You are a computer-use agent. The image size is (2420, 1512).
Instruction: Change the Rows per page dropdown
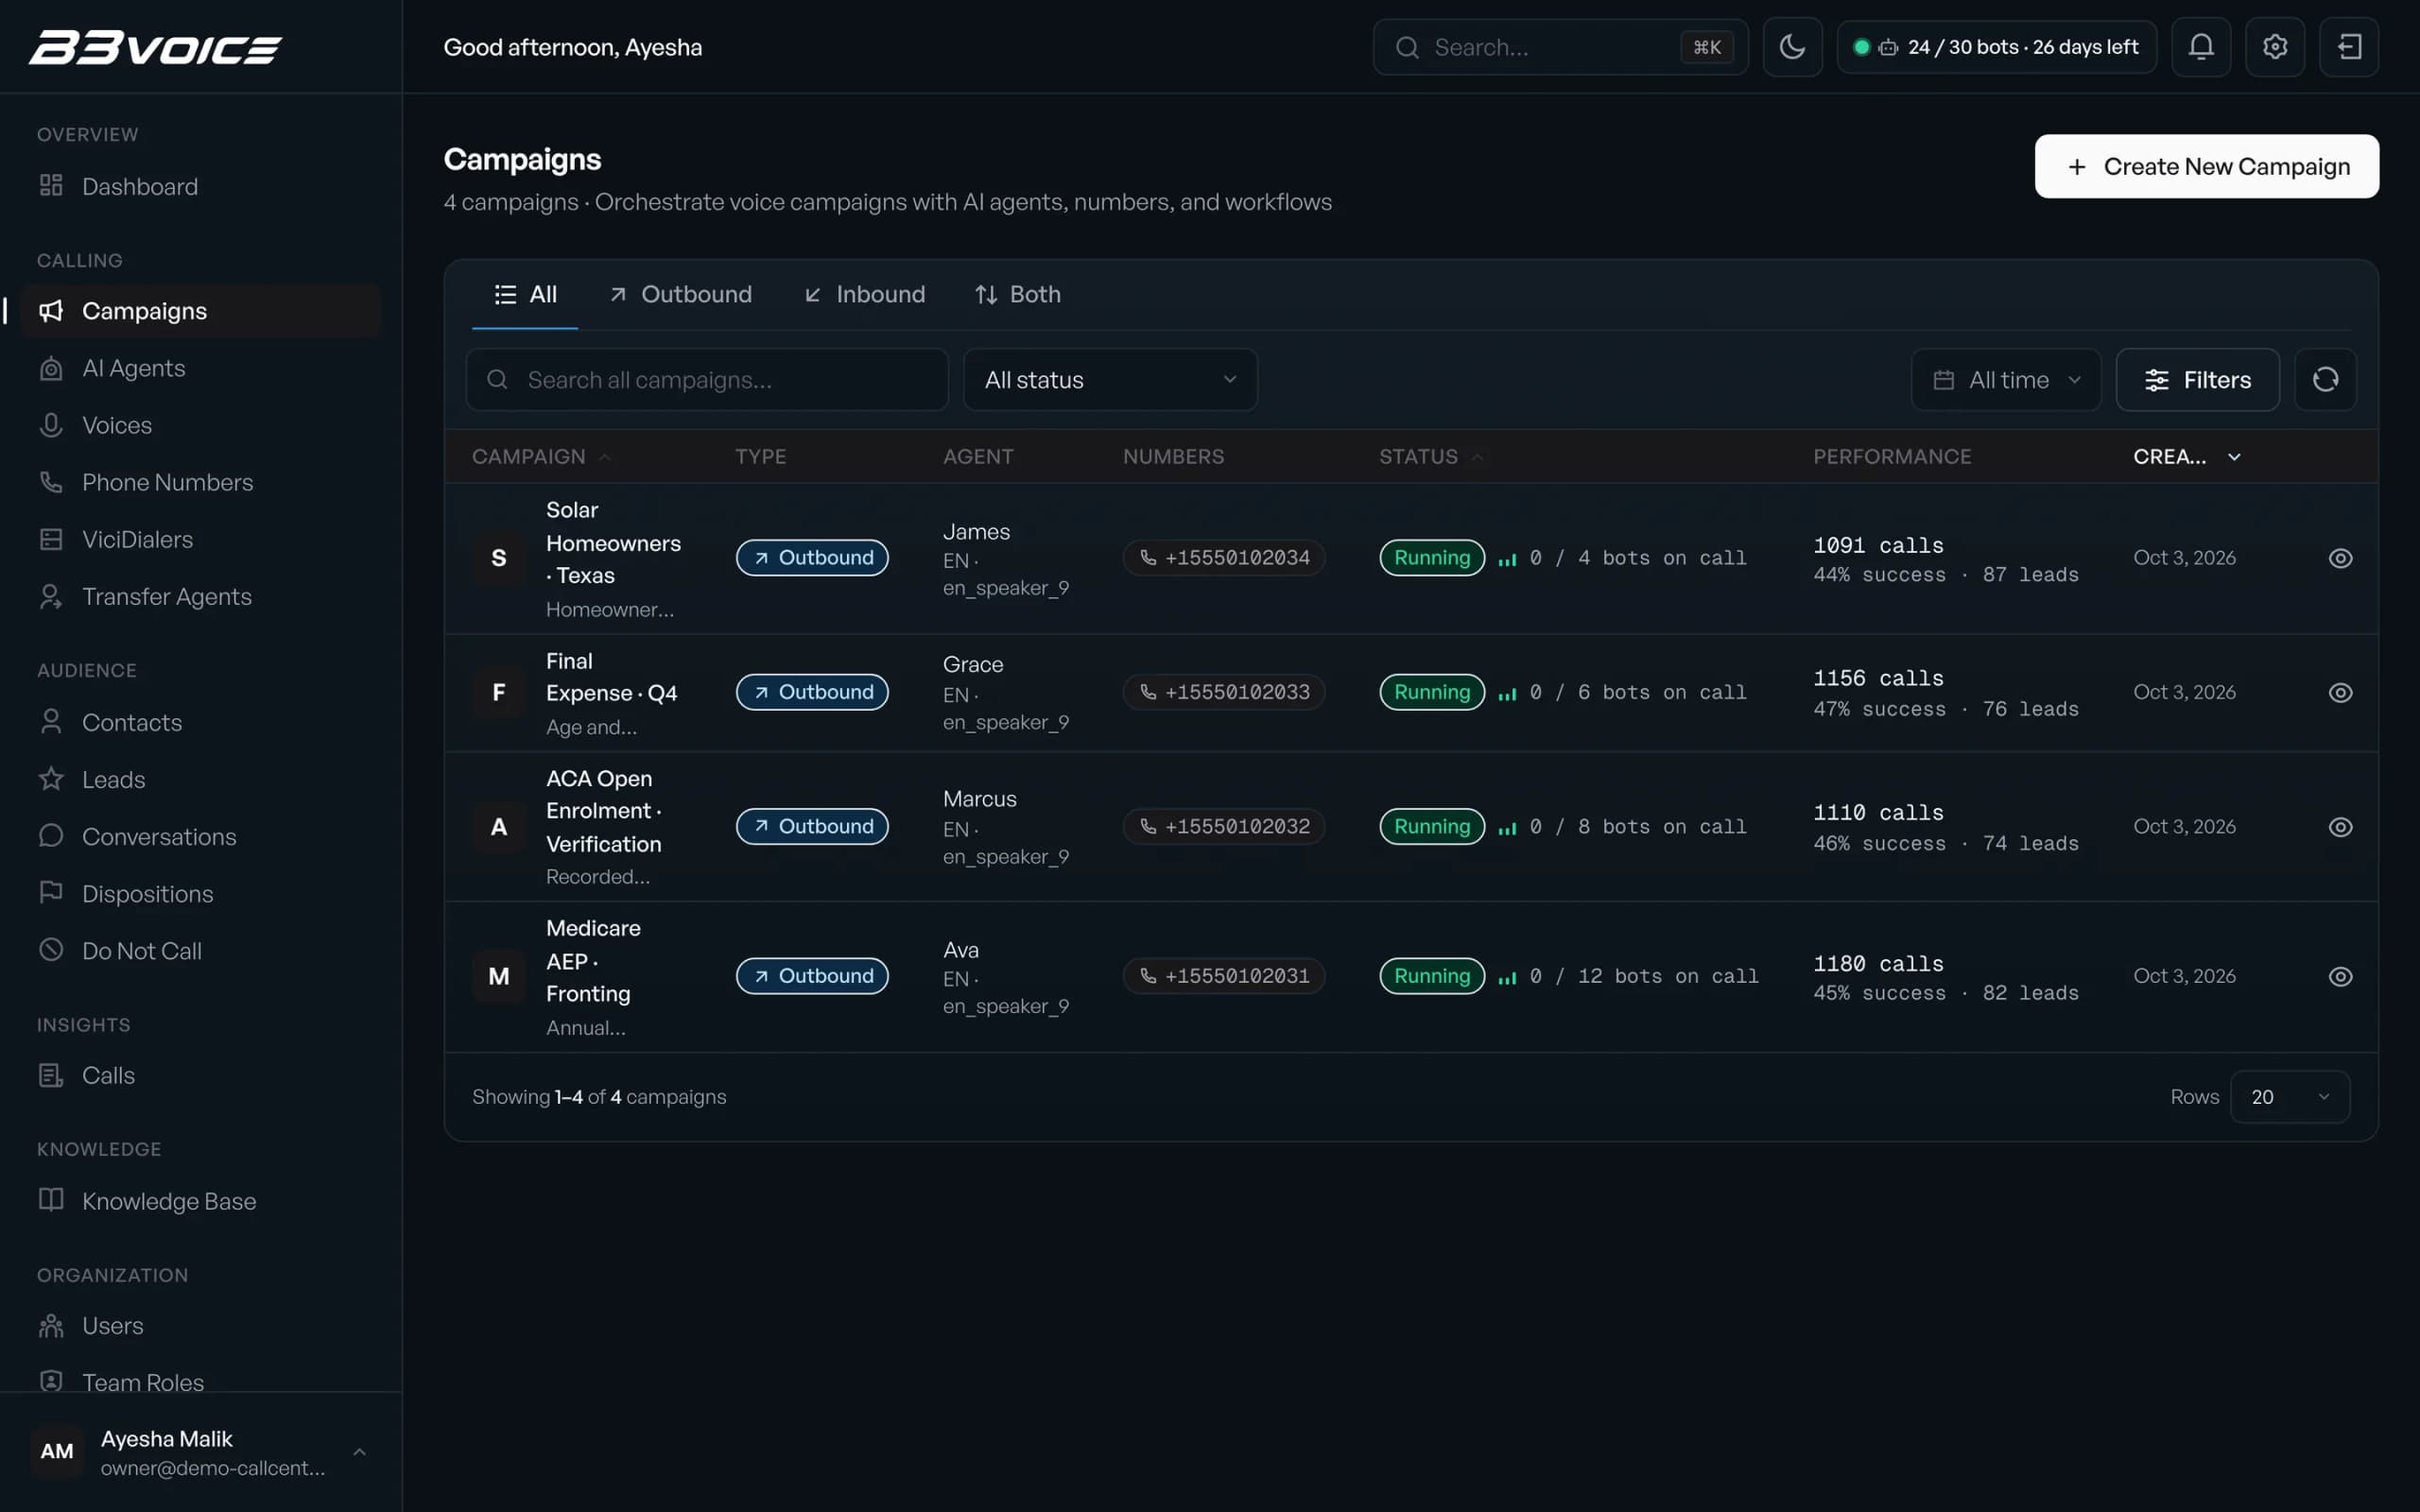pyautogui.click(x=2289, y=1097)
